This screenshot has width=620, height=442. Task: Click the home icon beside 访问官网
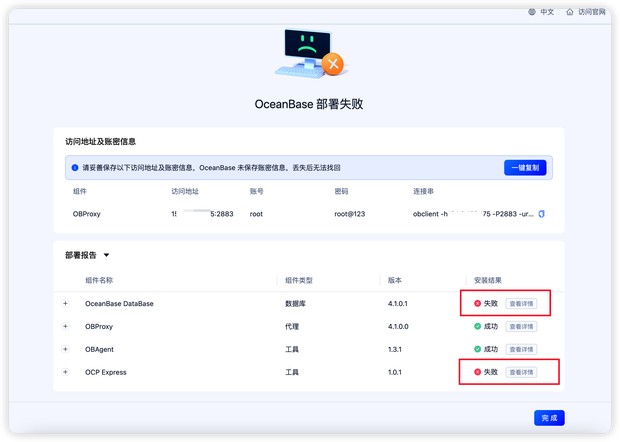point(570,12)
